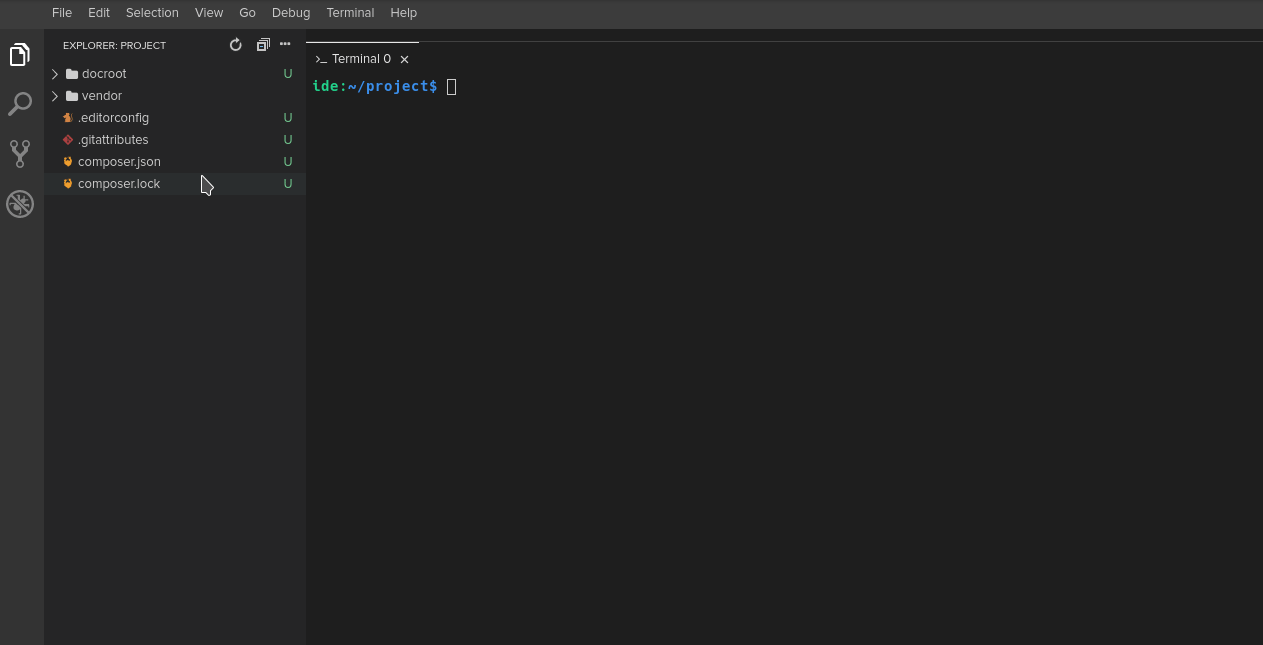1263x645 pixels.
Task: Open the composer.lock file
Action: tap(119, 184)
